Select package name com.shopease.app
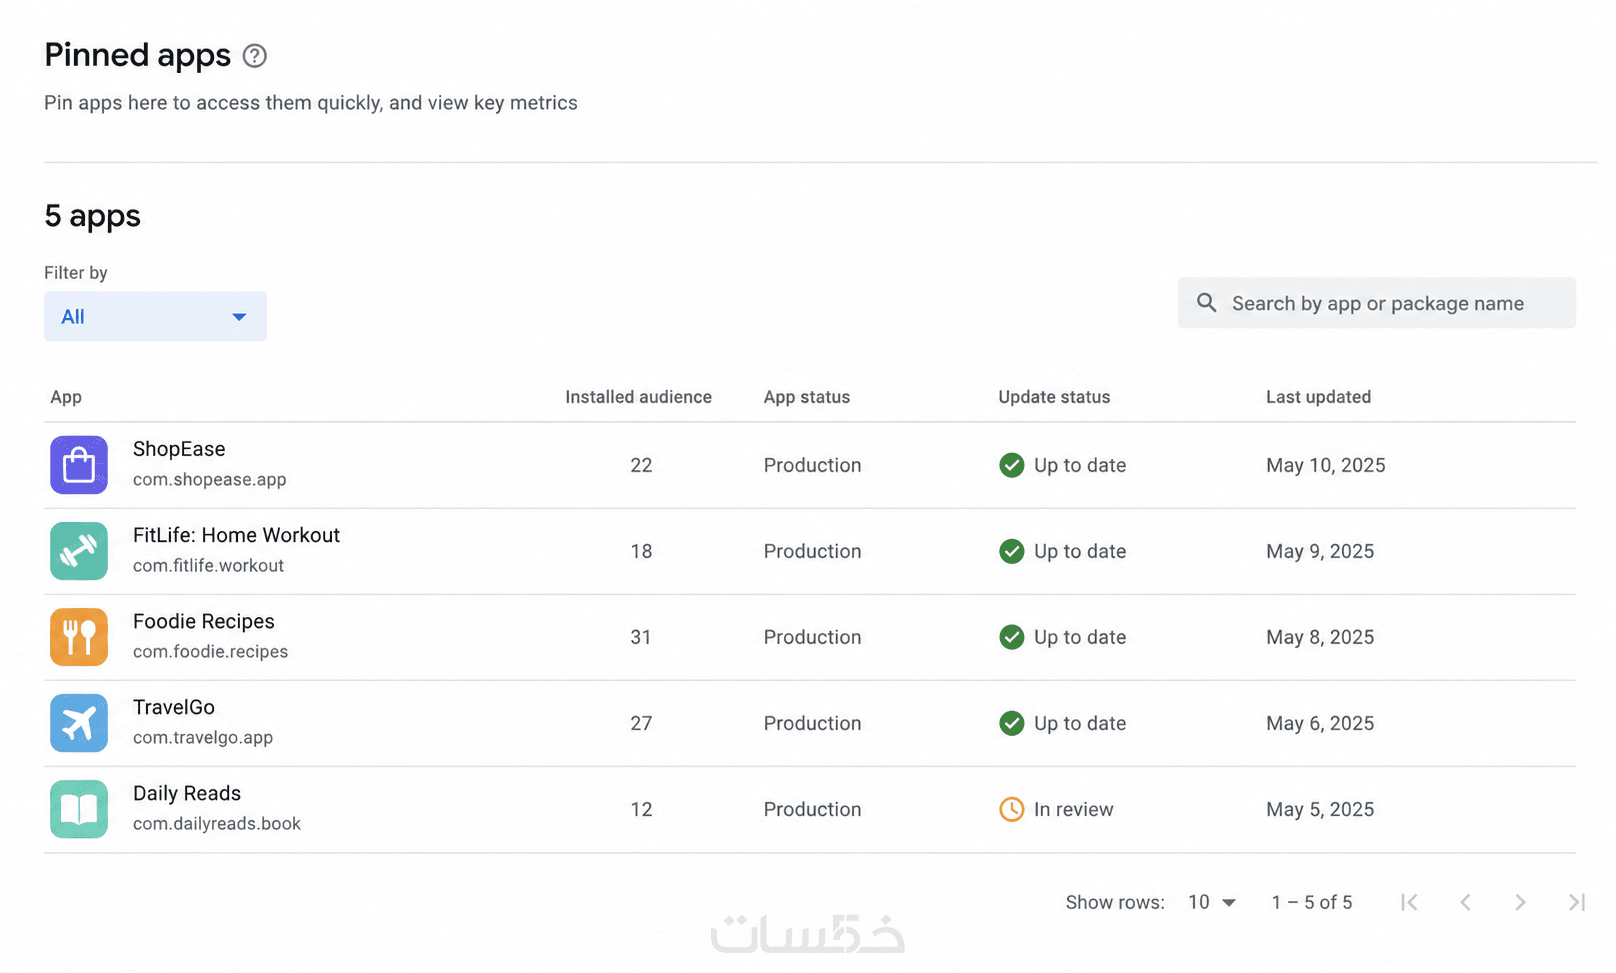Image resolution: width=1616 pixels, height=973 pixels. point(210,479)
